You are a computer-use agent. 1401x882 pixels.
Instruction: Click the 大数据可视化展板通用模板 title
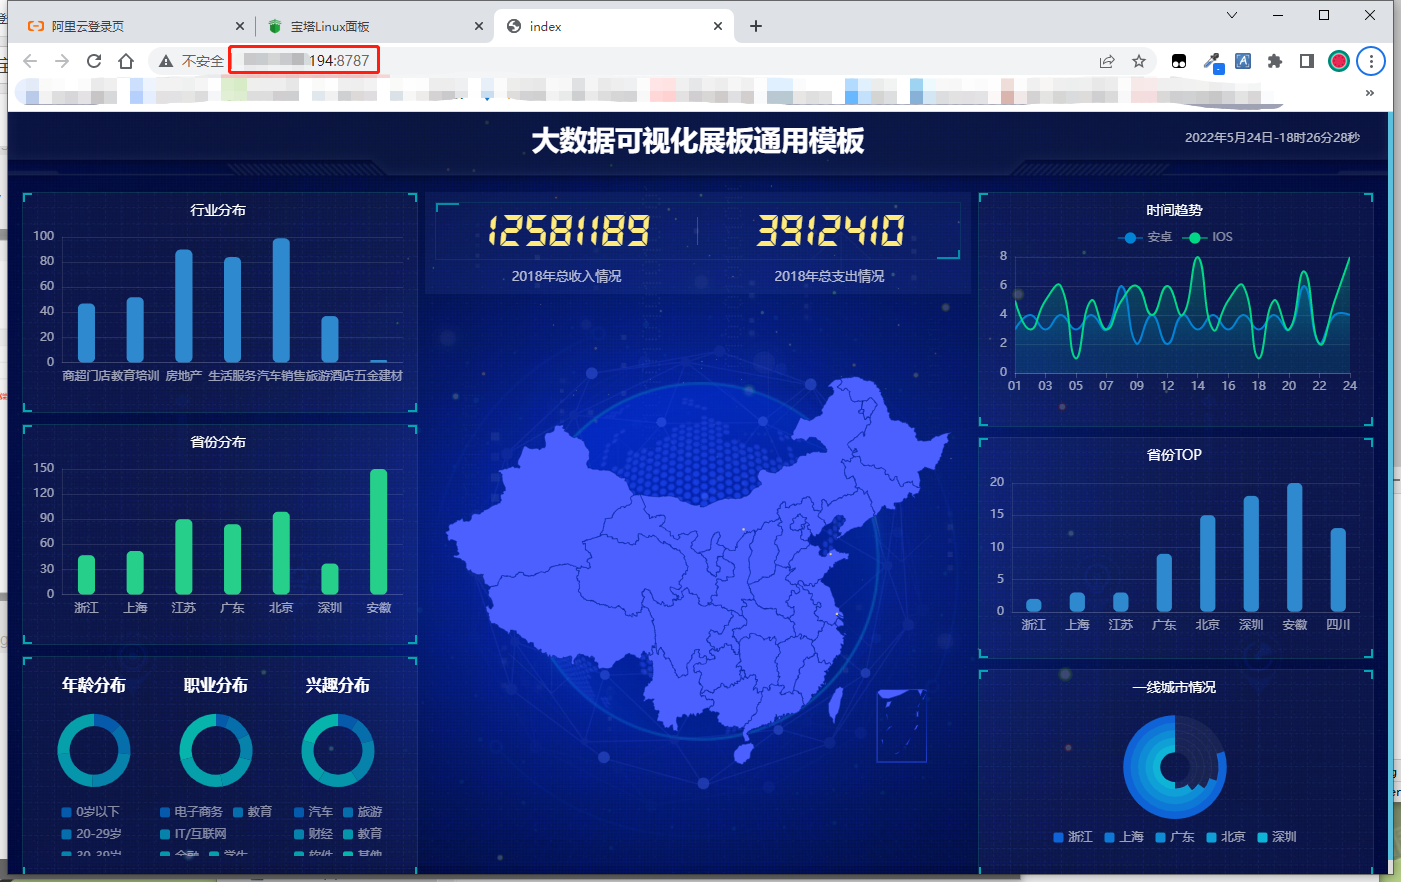(x=698, y=141)
